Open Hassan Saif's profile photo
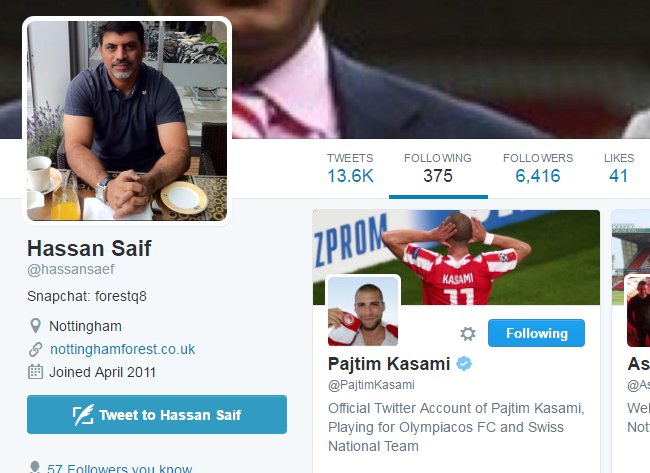The width and height of the screenshot is (650, 473). (127, 121)
